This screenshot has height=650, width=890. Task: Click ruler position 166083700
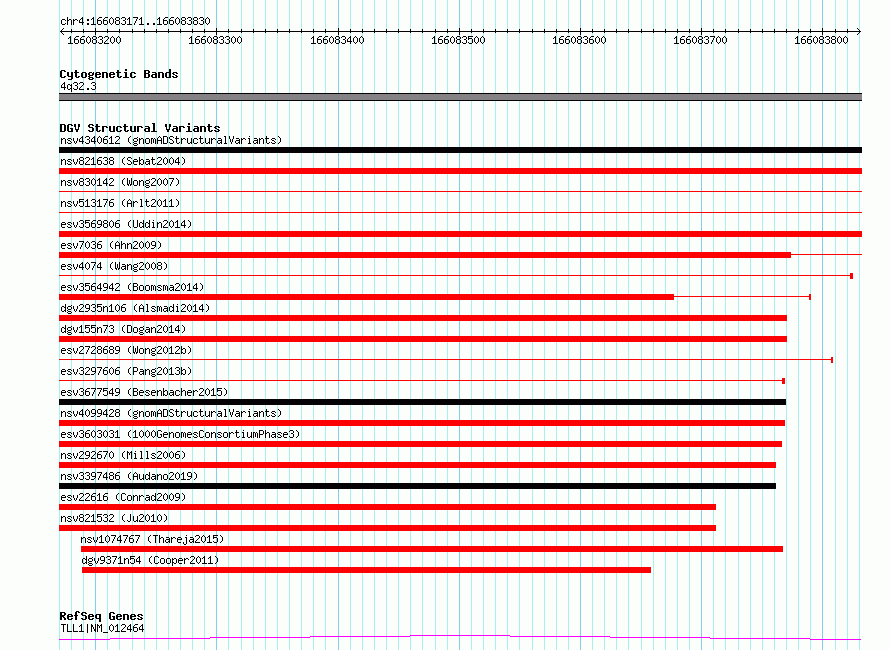(x=700, y=40)
